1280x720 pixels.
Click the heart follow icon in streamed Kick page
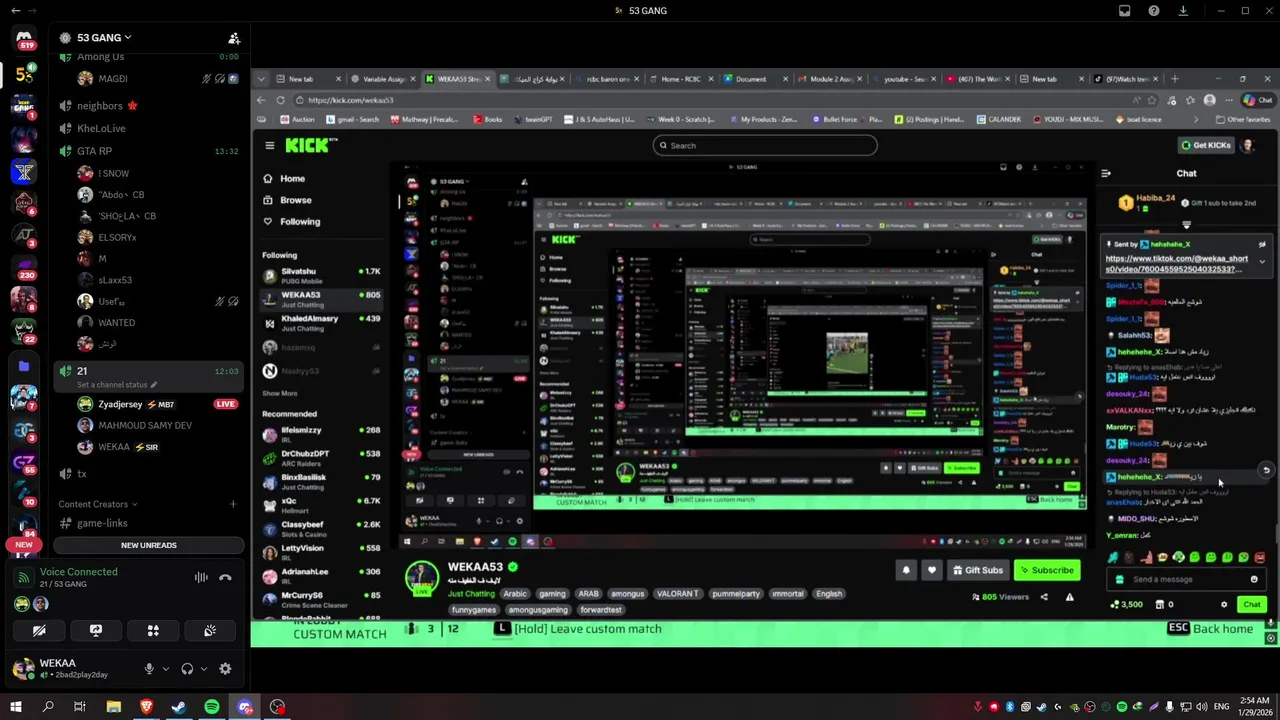click(931, 570)
